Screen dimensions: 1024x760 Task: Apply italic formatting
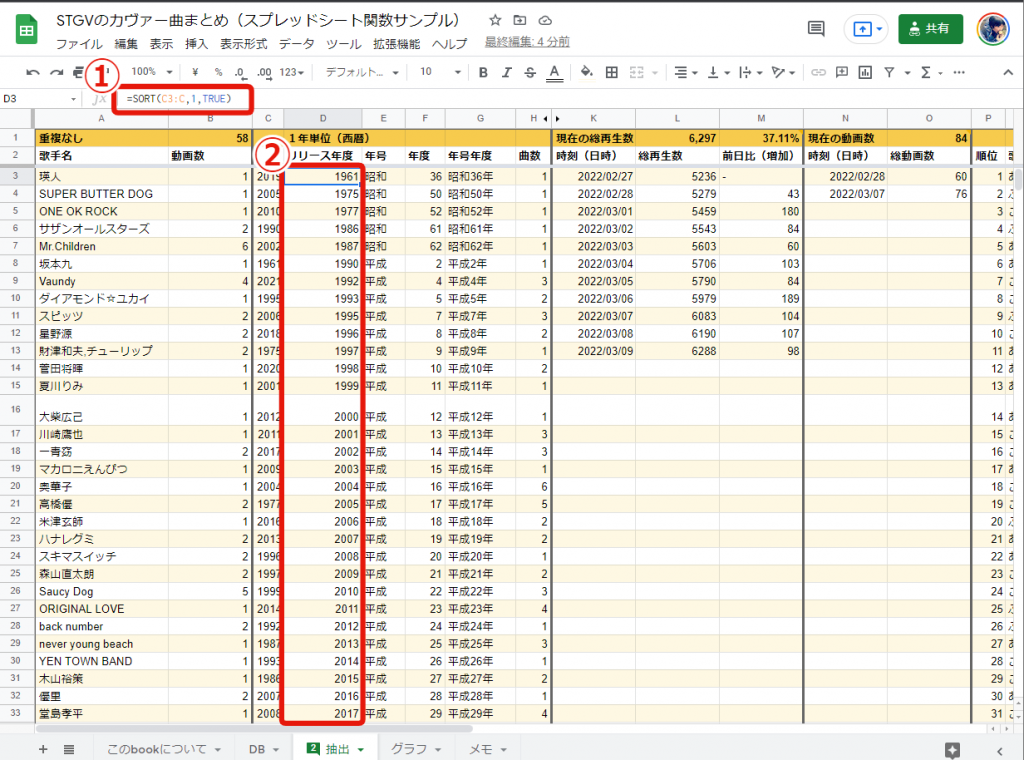click(x=507, y=72)
